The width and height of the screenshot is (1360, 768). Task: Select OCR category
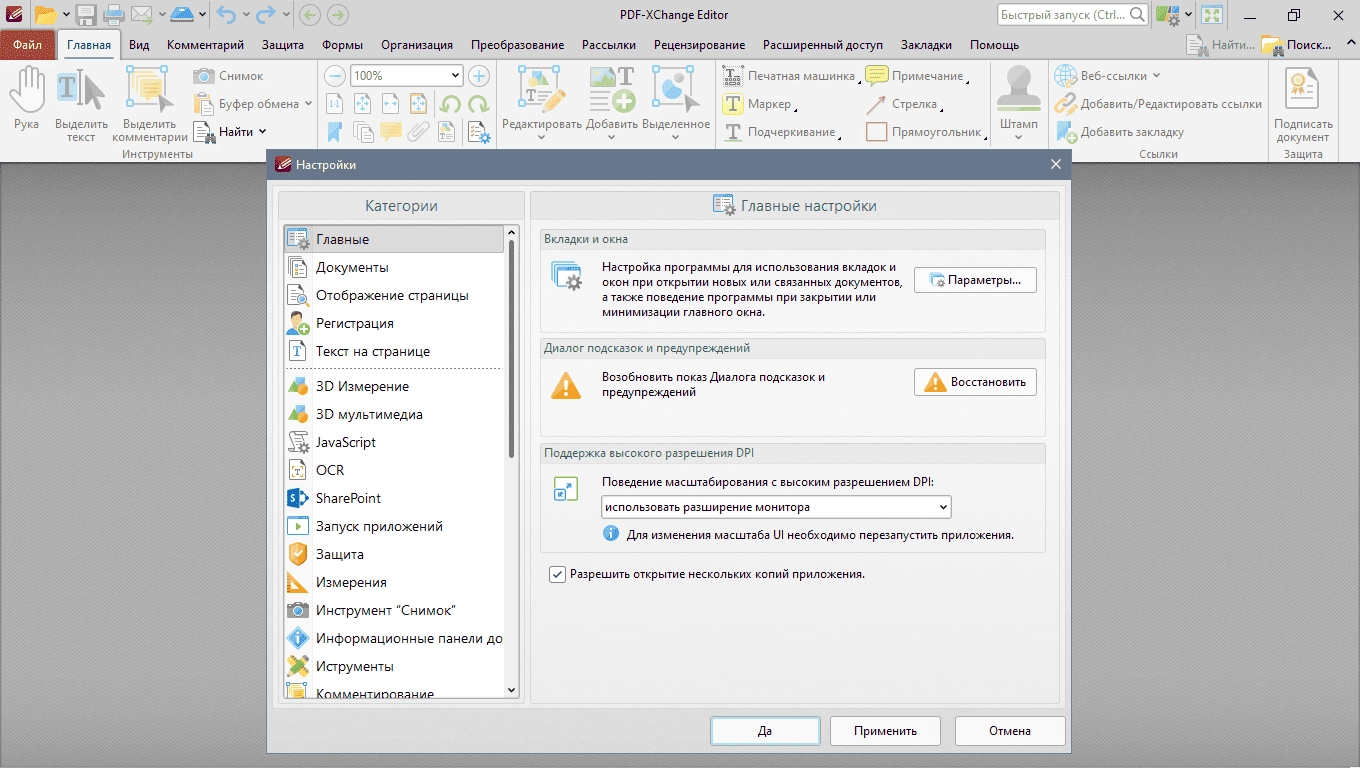click(394, 470)
